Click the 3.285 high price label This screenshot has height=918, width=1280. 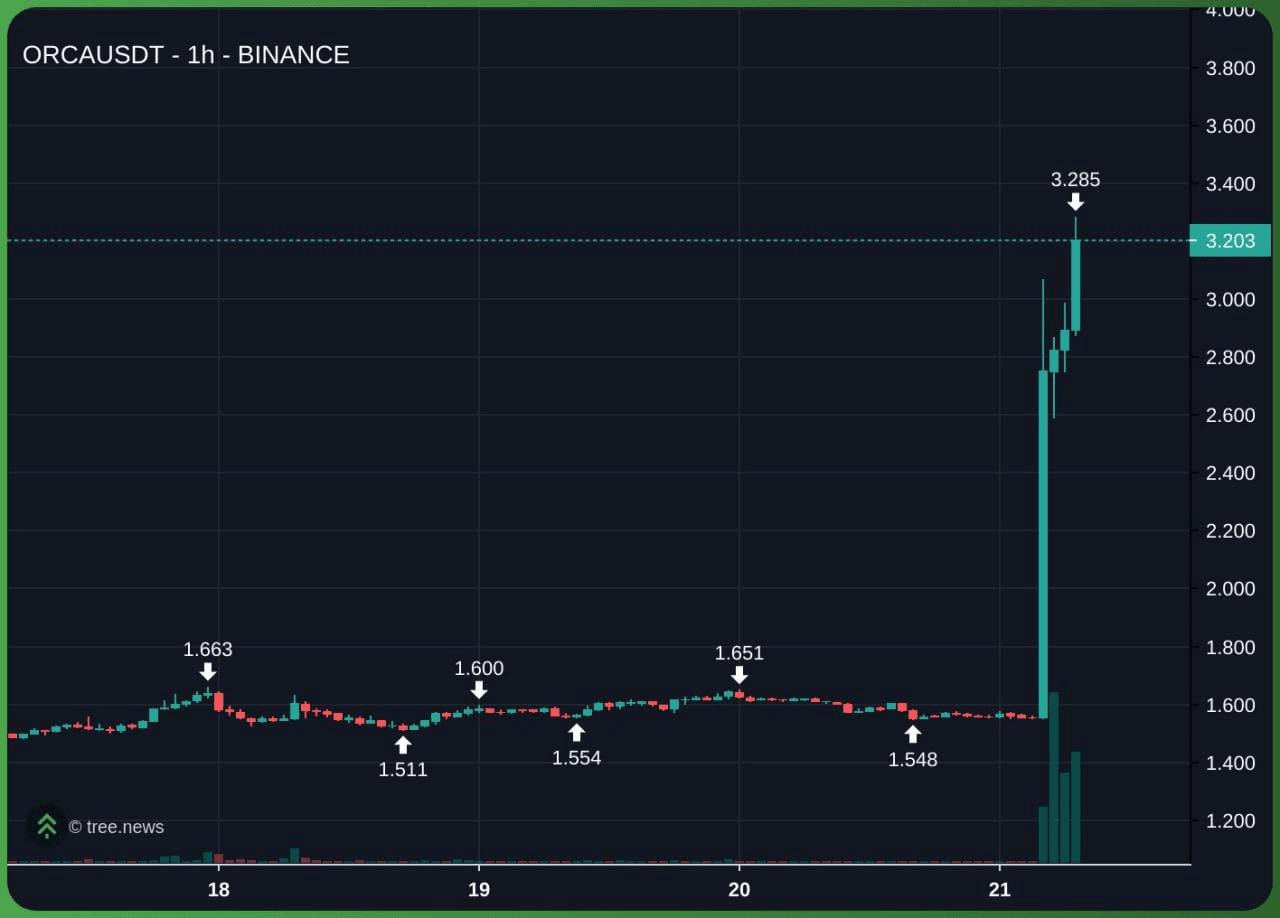click(1075, 180)
